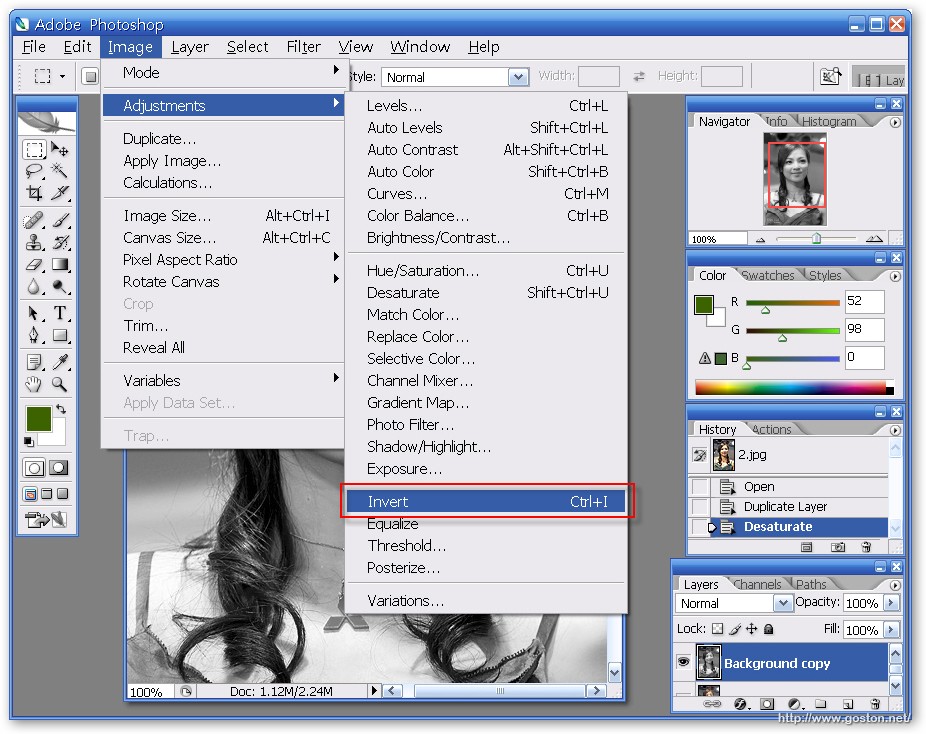The height and width of the screenshot is (734, 926).
Task: Toggle lock transparent pixels in Layers panel
Action: pyautogui.click(x=718, y=629)
